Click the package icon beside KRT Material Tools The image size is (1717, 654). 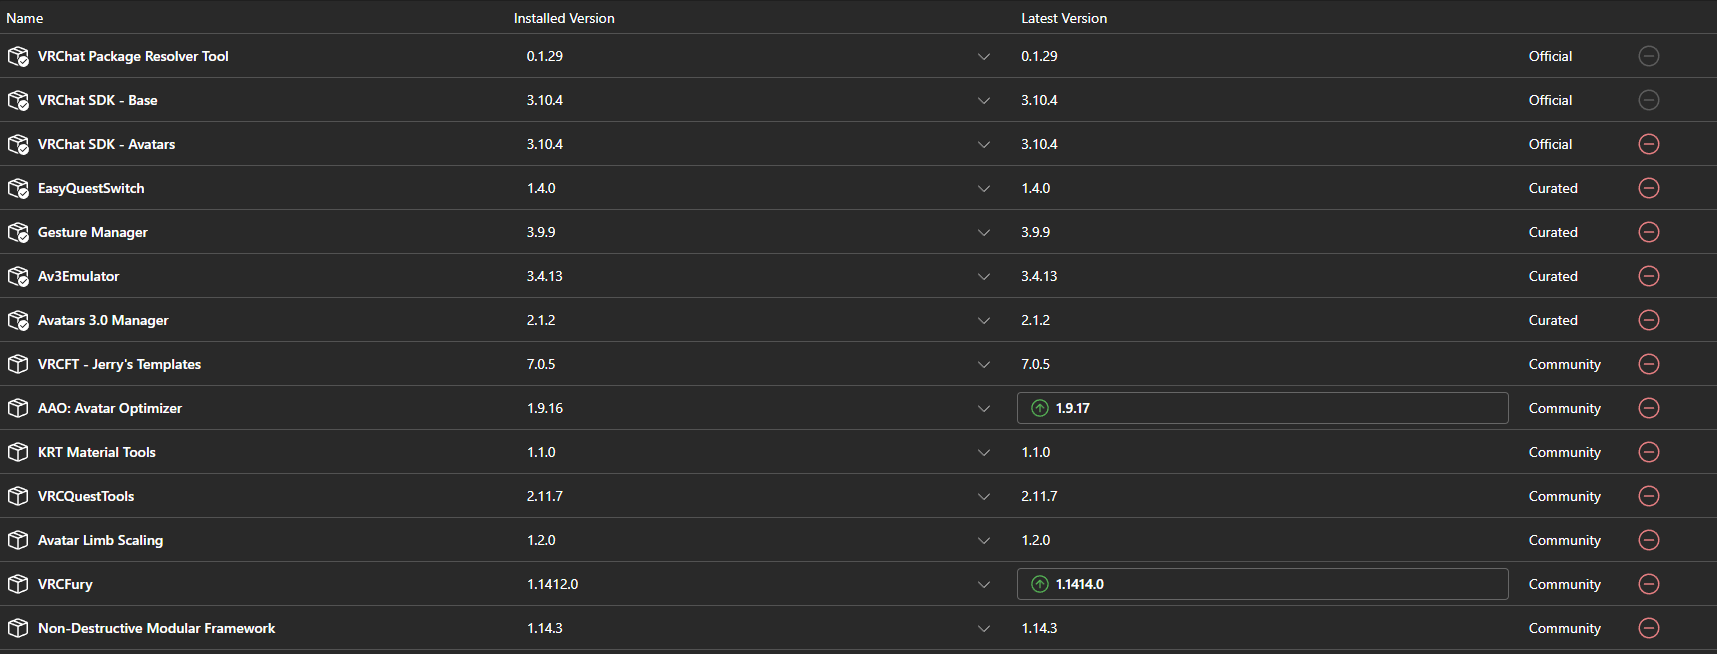(18, 452)
